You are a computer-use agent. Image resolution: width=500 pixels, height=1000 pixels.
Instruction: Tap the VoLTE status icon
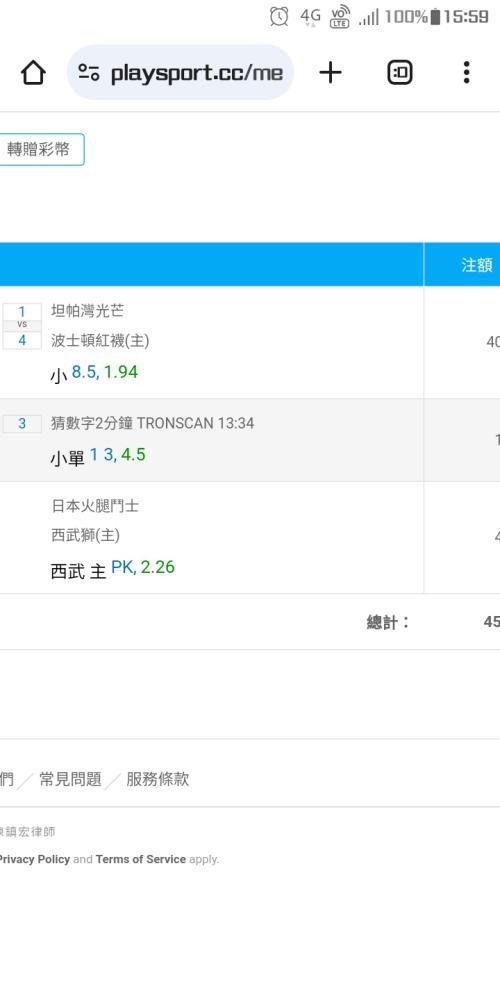(340, 17)
